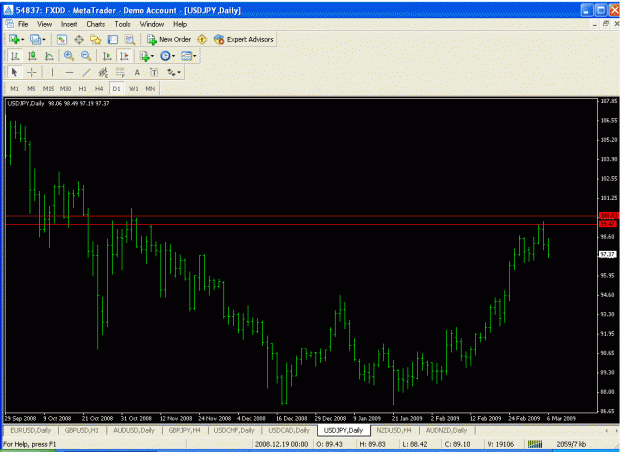Switch timeframe to M1

click(x=14, y=88)
